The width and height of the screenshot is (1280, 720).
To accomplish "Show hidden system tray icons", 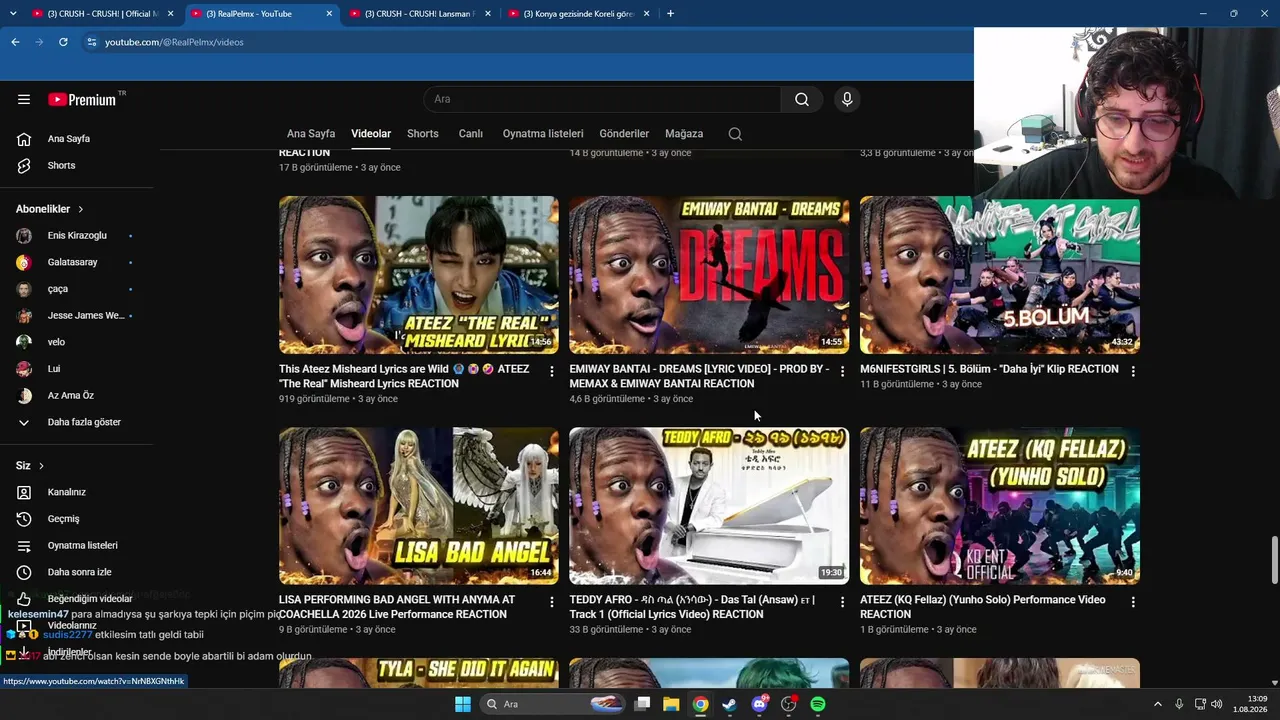I will tap(1158, 704).
